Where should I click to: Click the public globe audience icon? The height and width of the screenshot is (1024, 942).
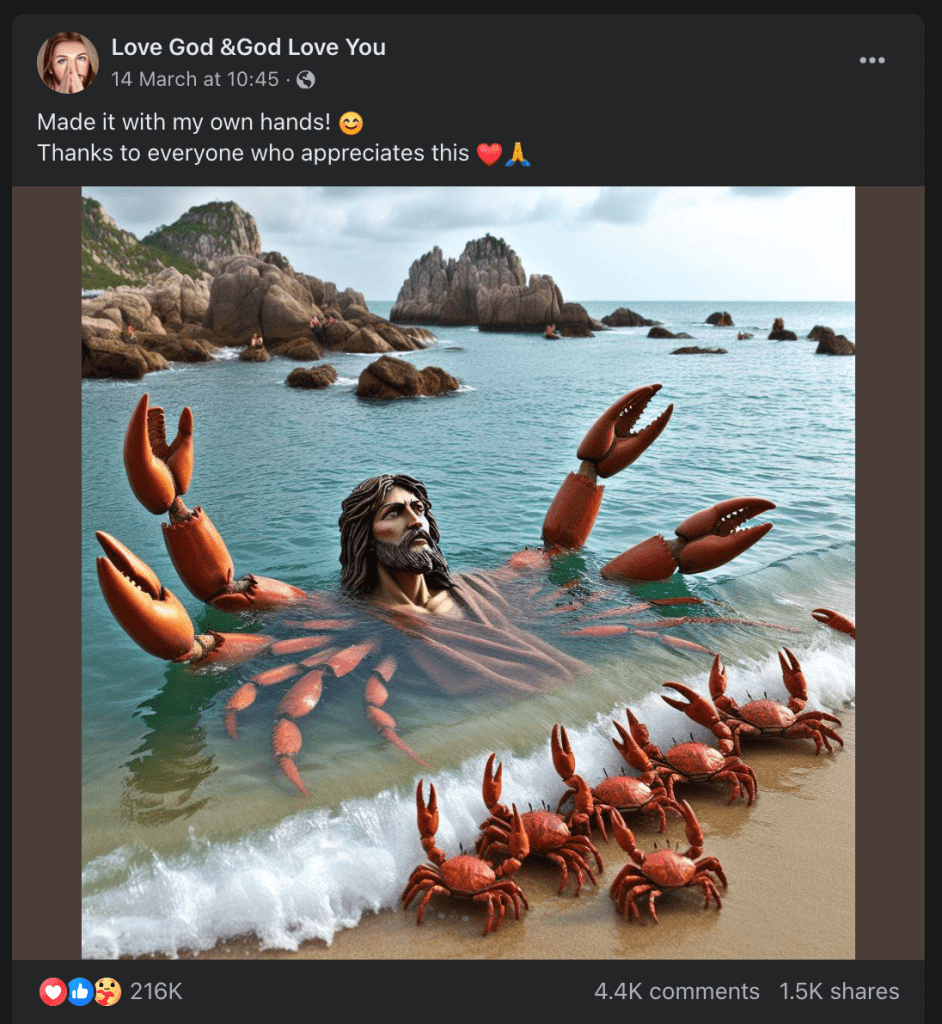point(306,80)
